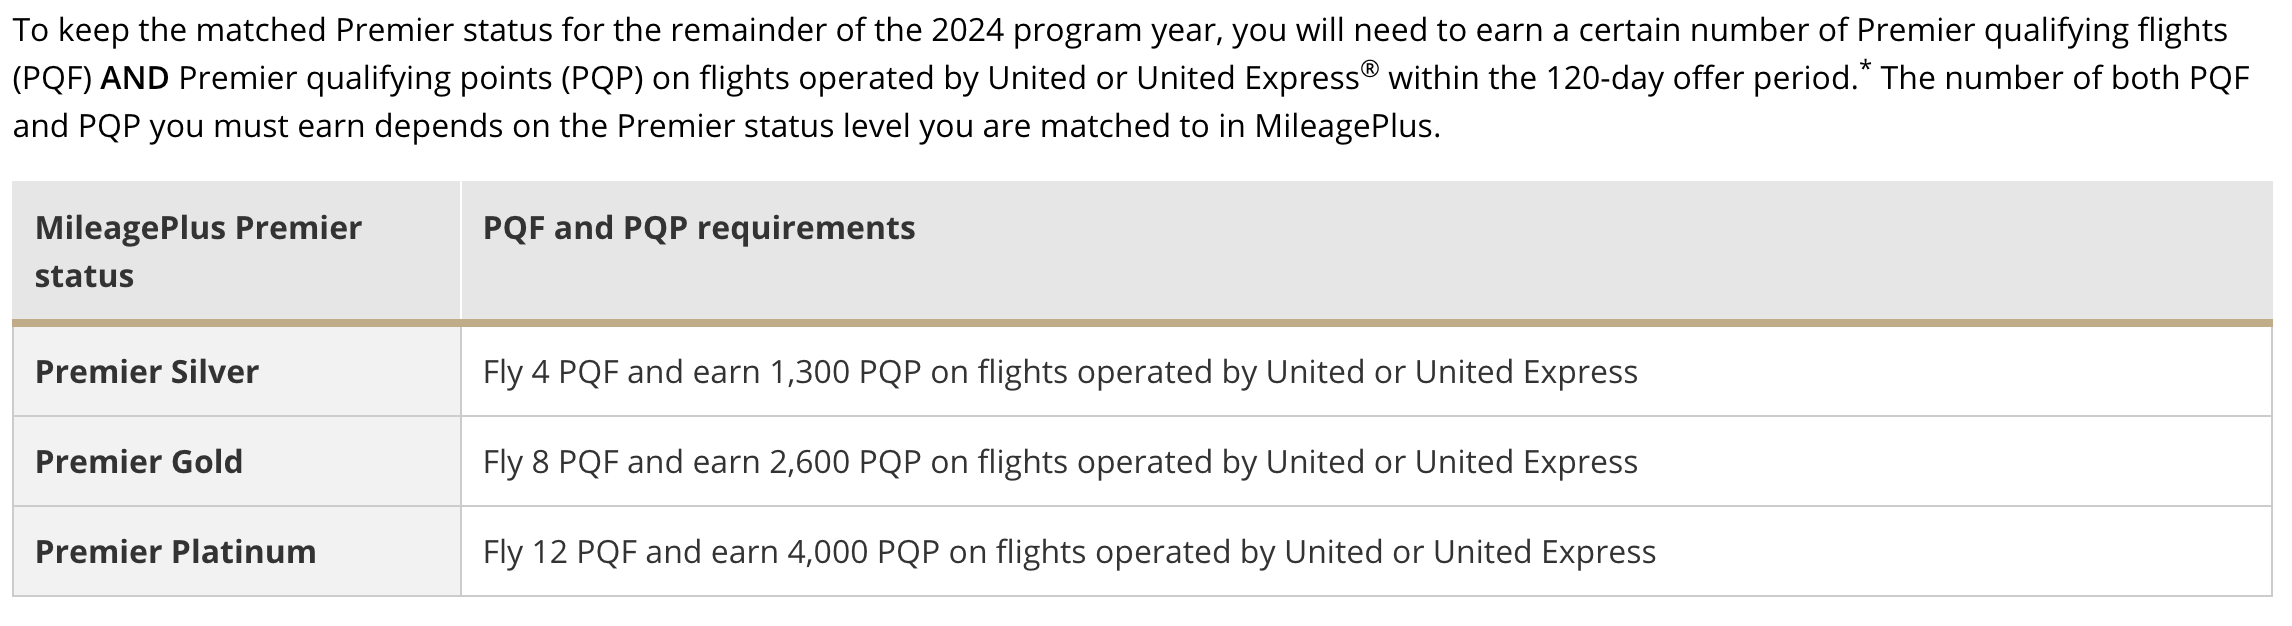Click the asterisk footnote after "offer period"
Image resolution: width=2292 pixels, height=626 pixels.
click(x=1865, y=68)
